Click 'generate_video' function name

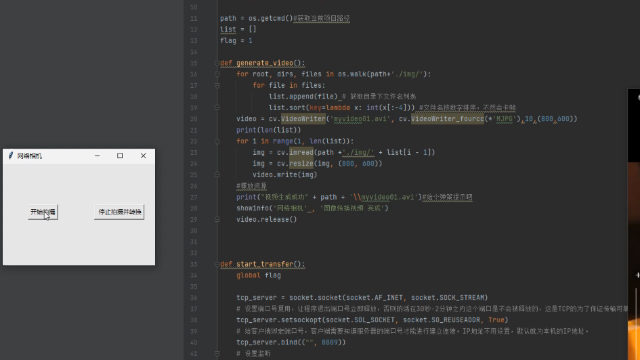264,63
